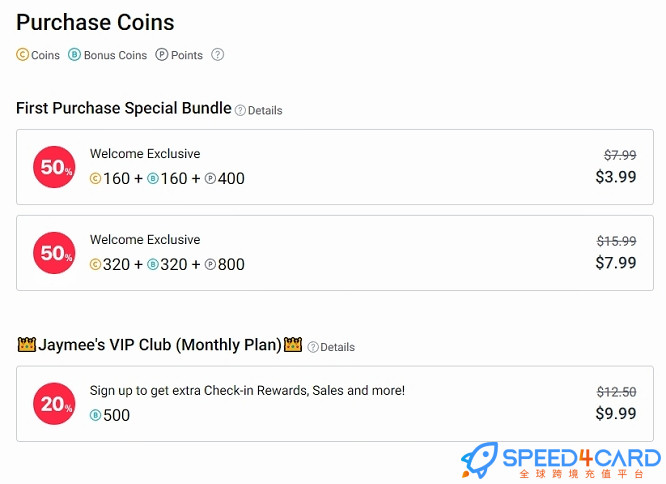
Task: Click the $7.99 discounted price
Action: pyautogui.click(x=616, y=263)
